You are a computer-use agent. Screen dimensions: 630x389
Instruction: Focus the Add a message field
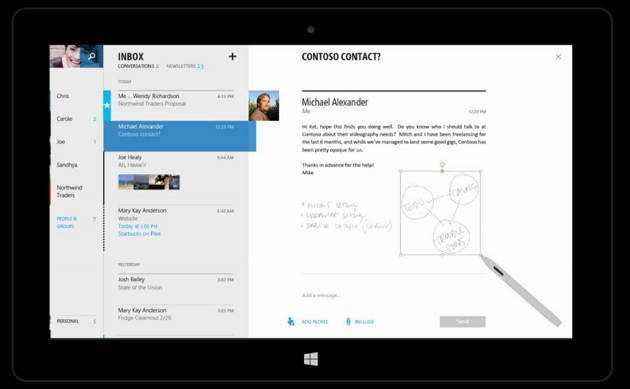(x=394, y=295)
